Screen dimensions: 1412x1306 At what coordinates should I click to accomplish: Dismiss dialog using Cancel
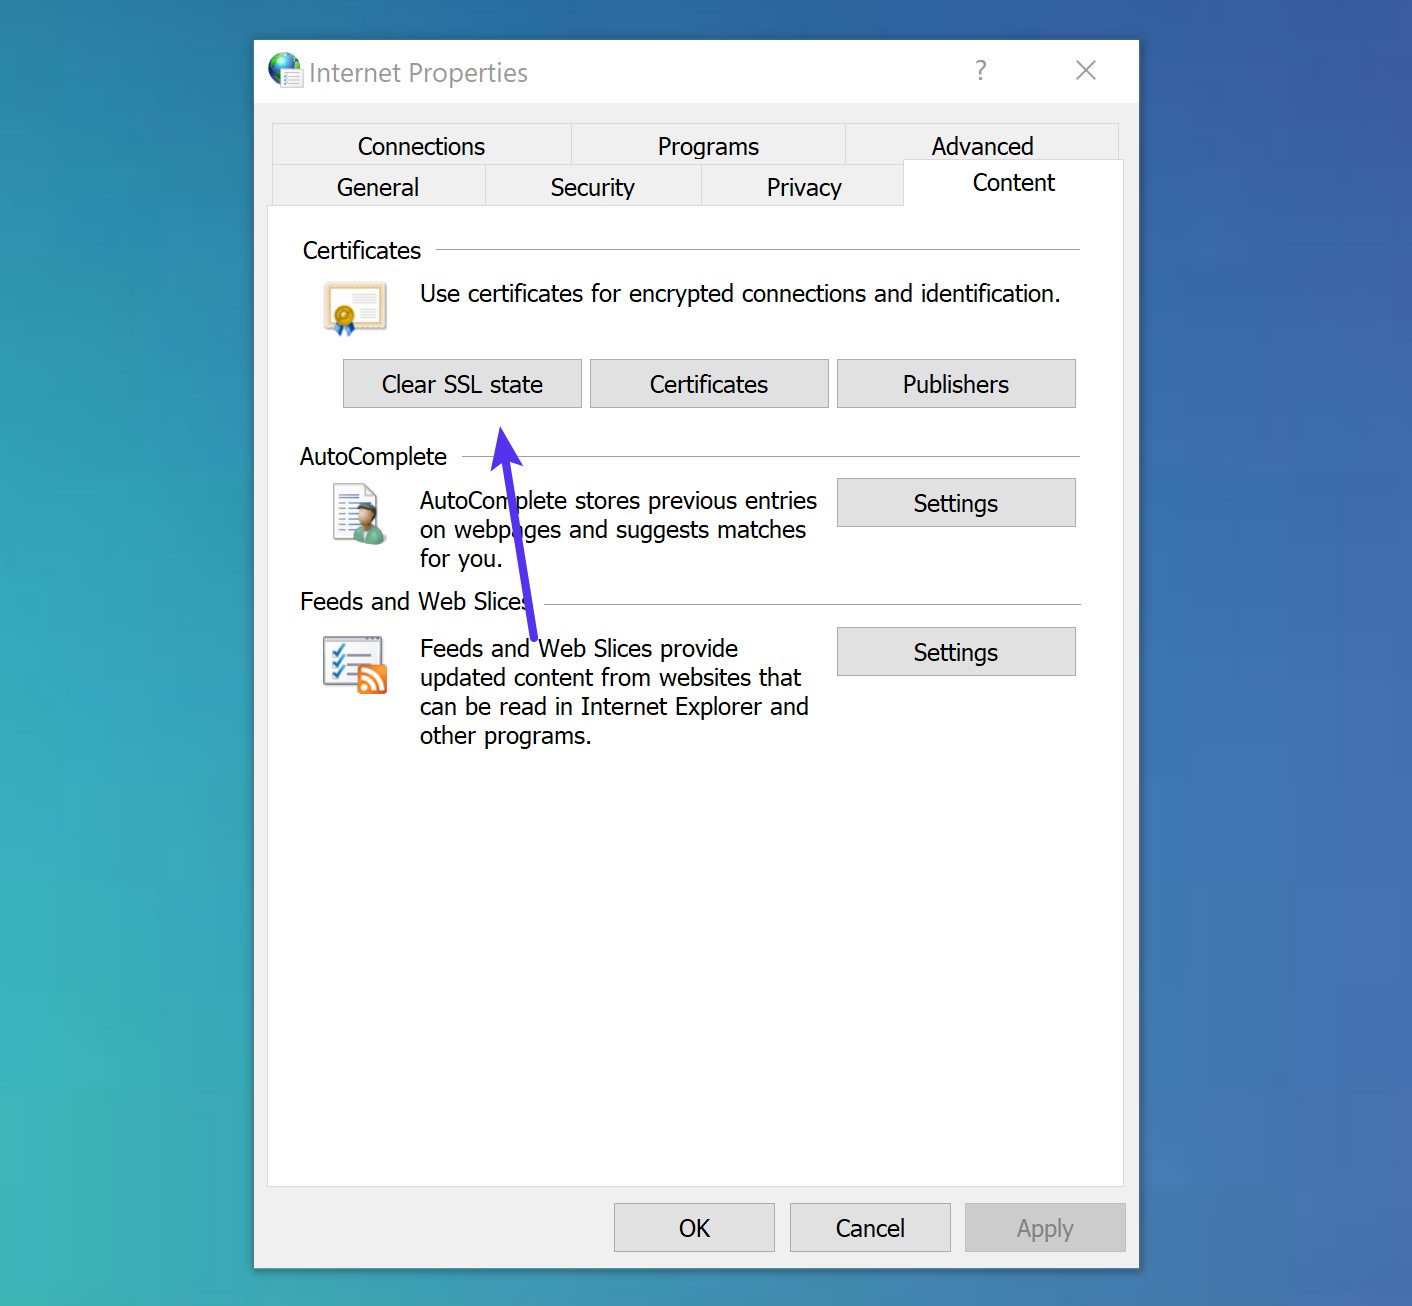coord(869,1228)
